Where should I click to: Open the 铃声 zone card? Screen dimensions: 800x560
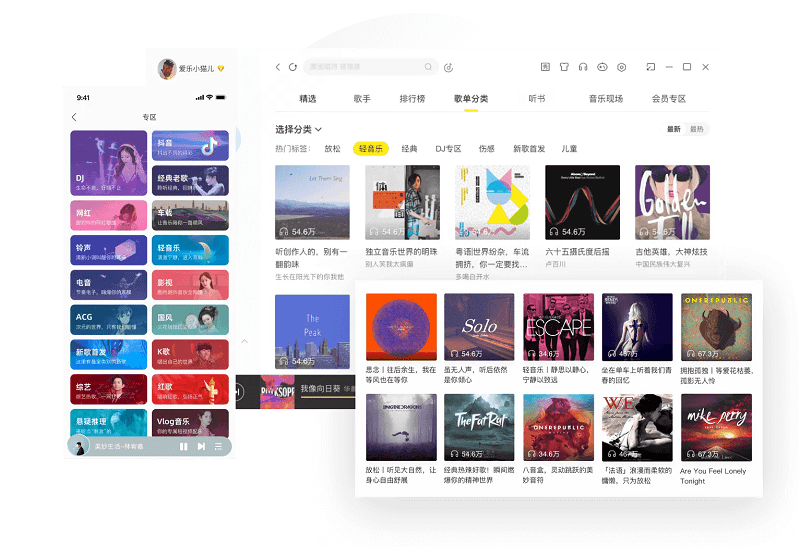pyautogui.click(x=109, y=250)
